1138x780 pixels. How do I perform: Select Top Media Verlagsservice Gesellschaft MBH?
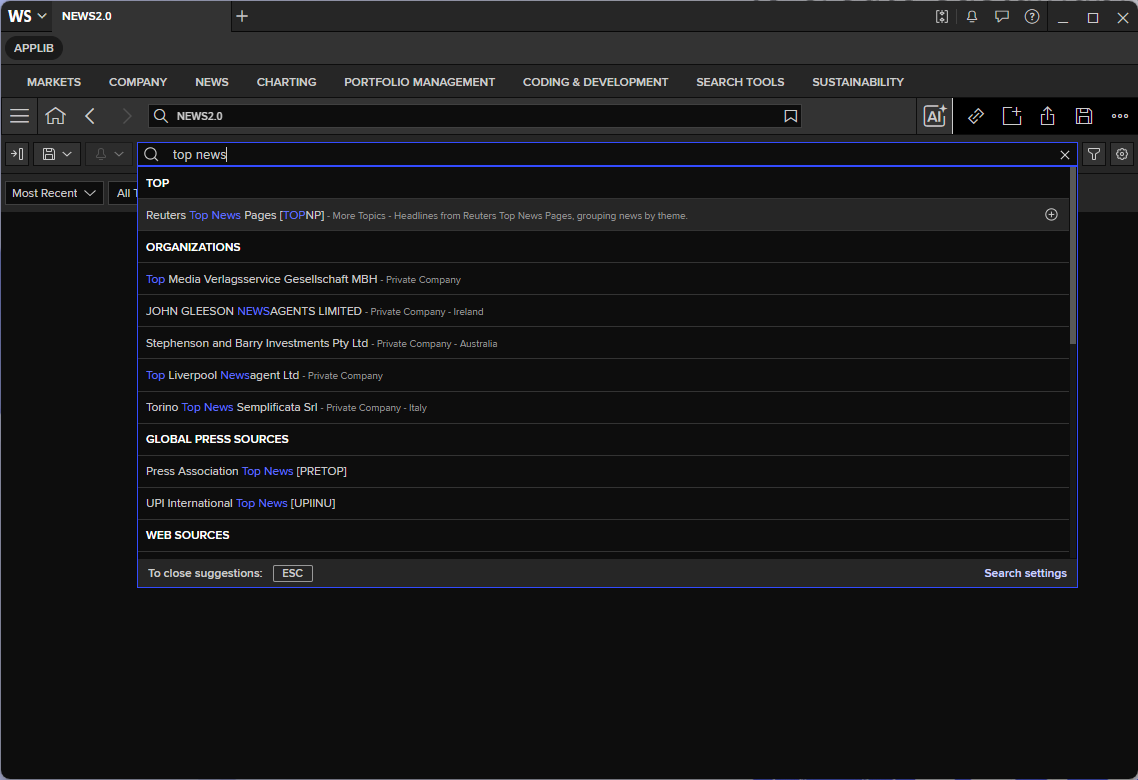(603, 279)
